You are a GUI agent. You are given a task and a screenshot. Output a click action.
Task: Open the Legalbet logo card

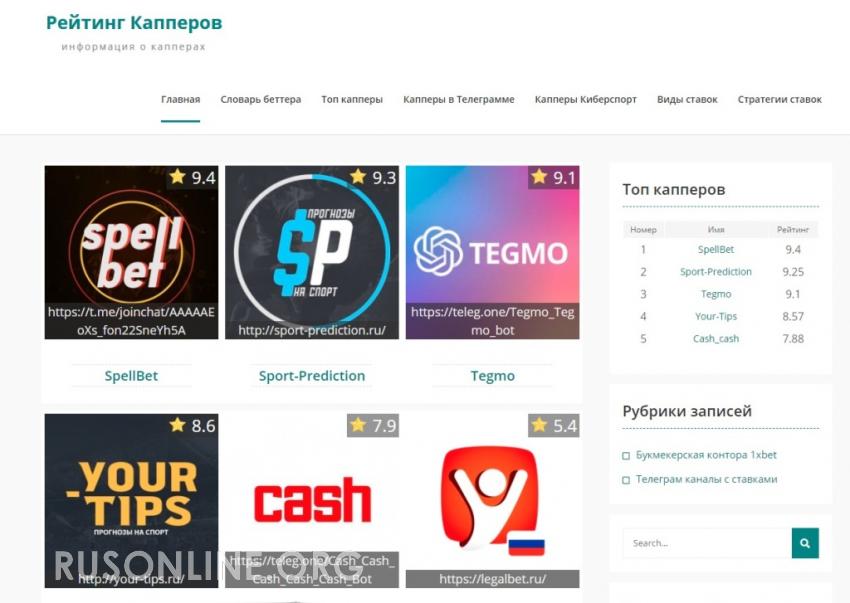[x=492, y=501]
